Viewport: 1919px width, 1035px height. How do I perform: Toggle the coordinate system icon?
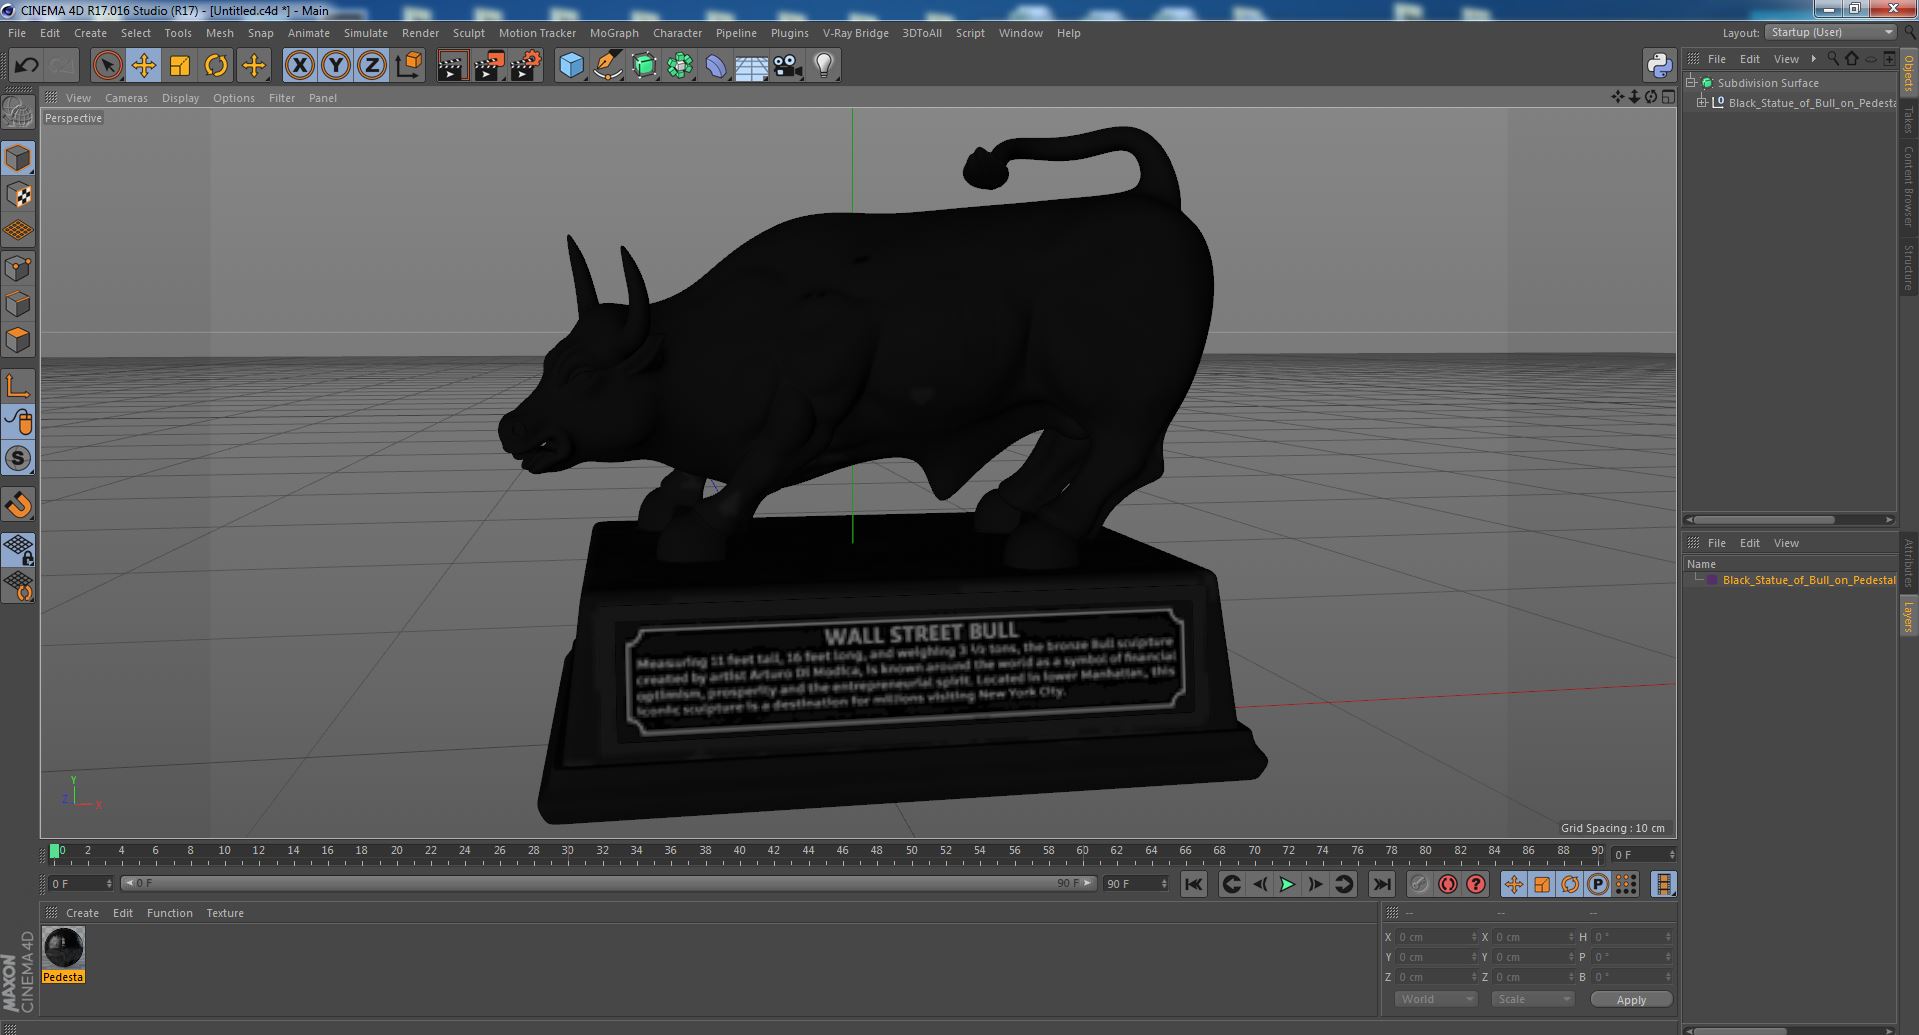point(408,66)
